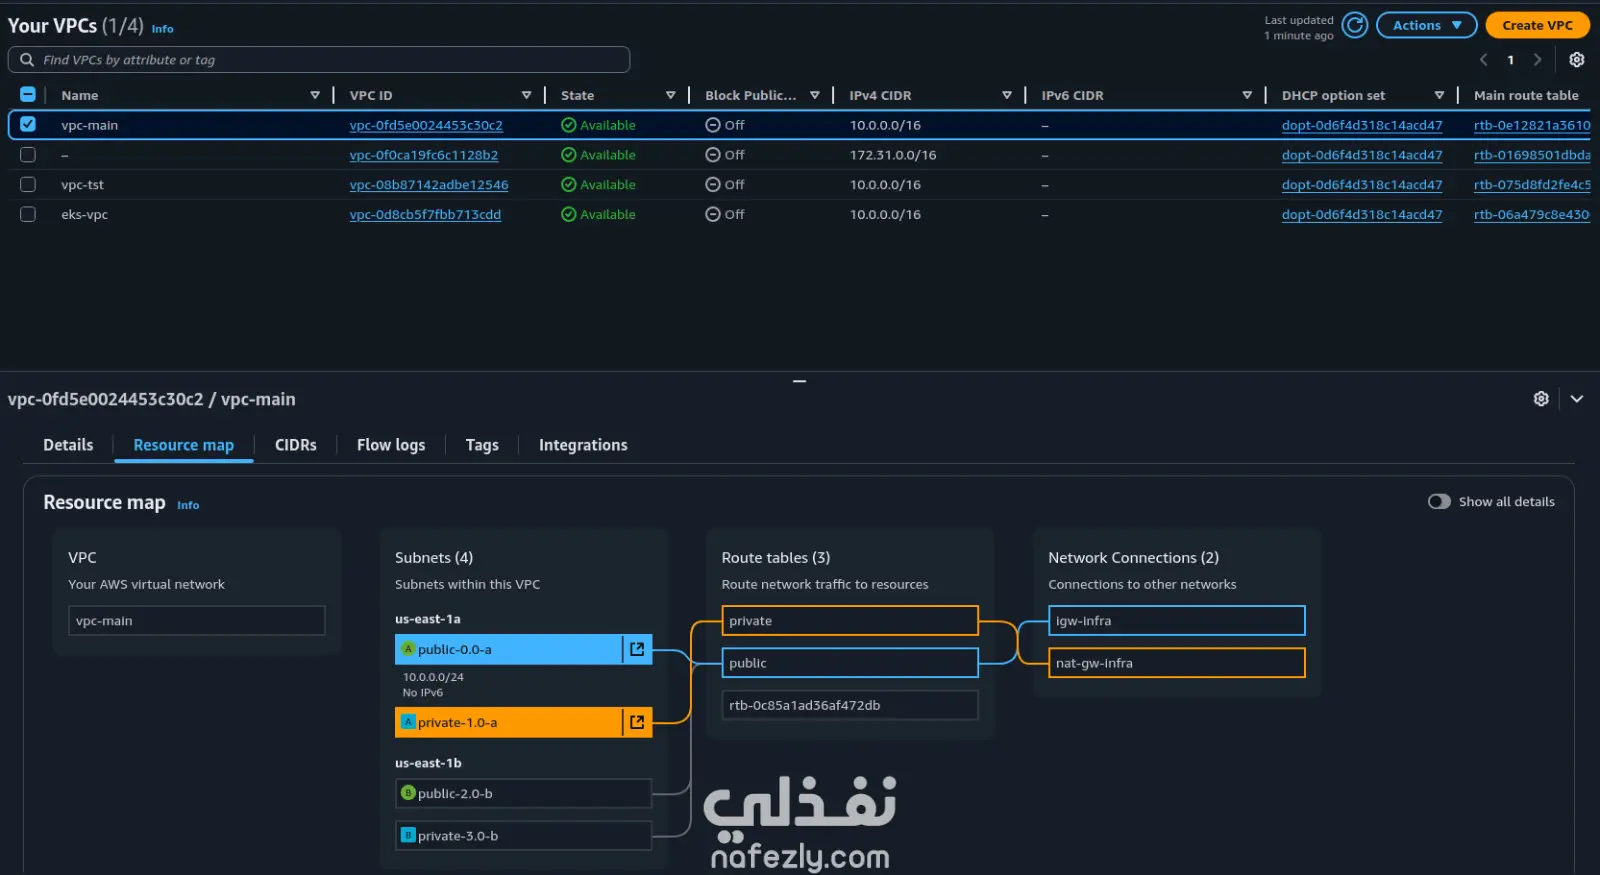Open Info link next to Resource map
1600x875 pixels.
[x=188, y=505]
